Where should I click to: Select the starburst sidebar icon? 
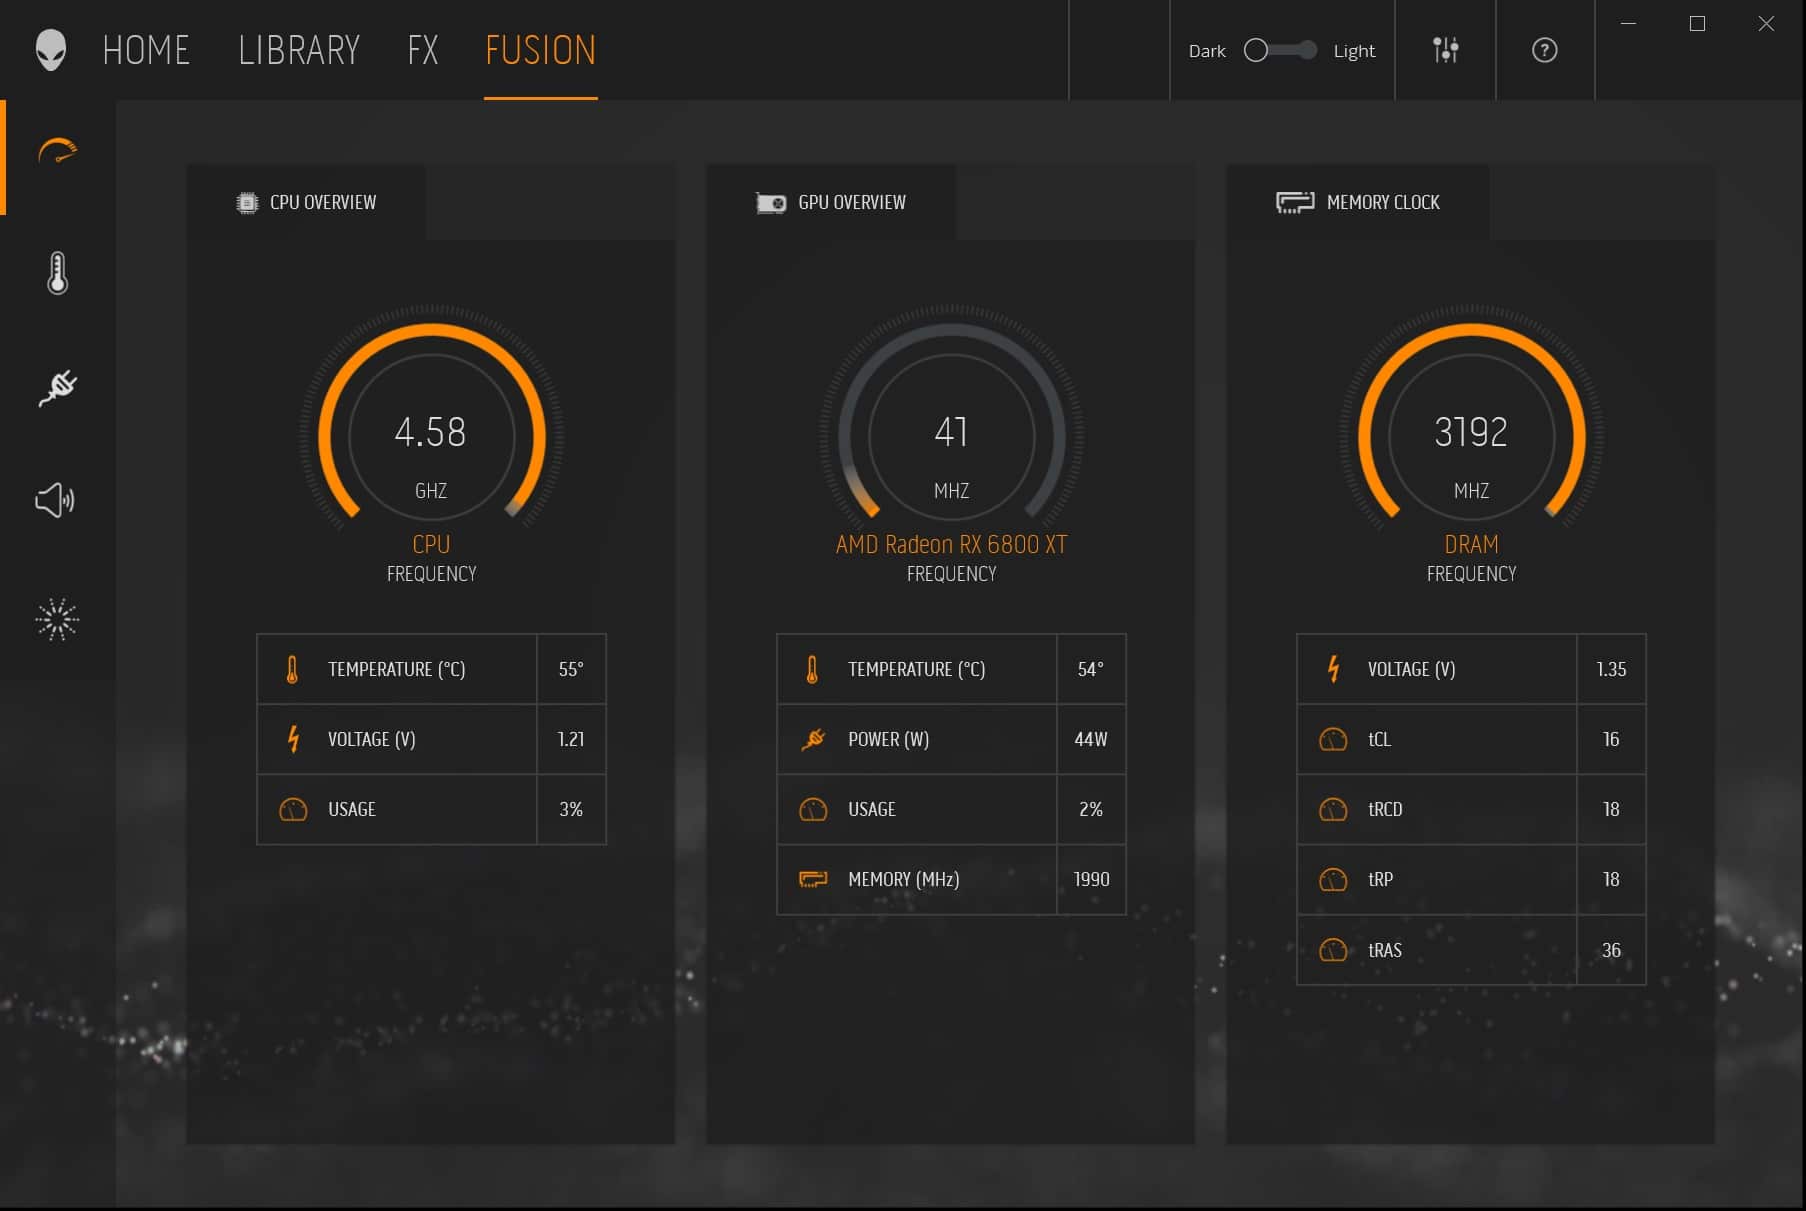point(56,620)
